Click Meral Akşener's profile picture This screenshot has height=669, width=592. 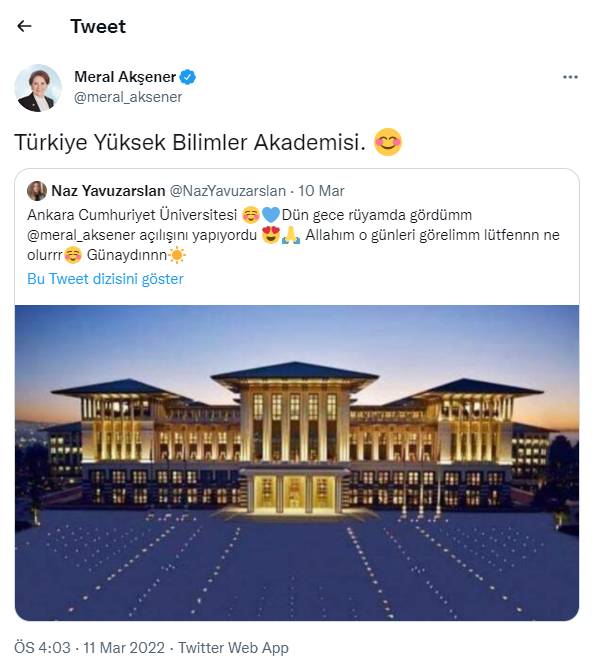pos(38,88)
